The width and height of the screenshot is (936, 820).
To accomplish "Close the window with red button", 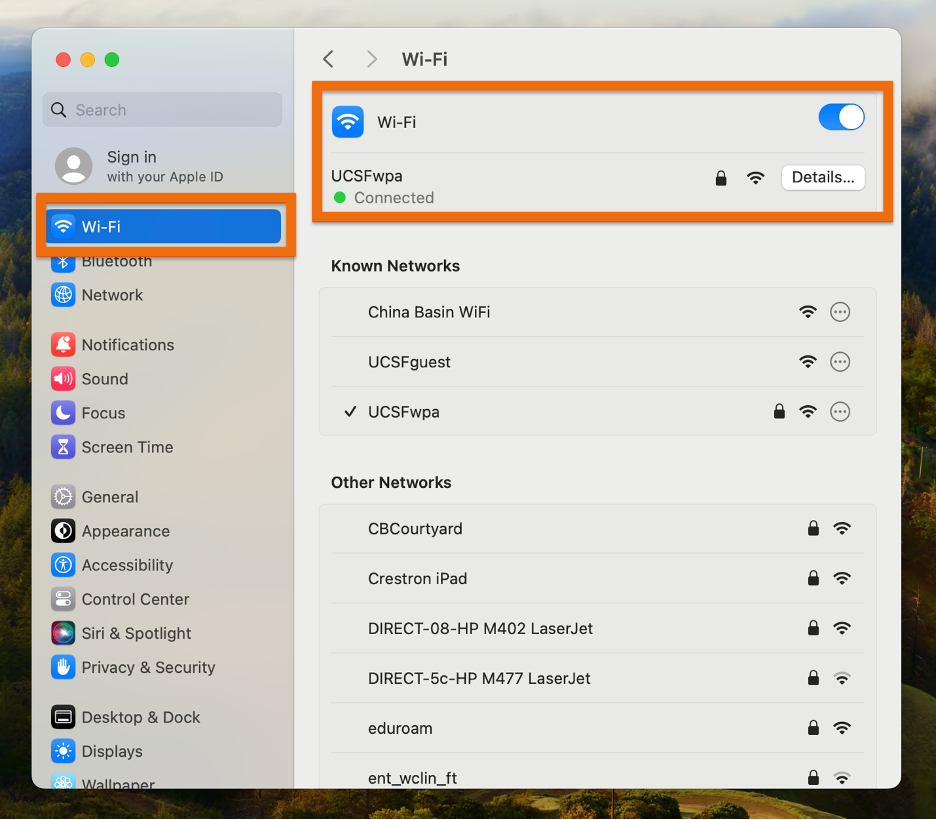I will click(63, 60).
